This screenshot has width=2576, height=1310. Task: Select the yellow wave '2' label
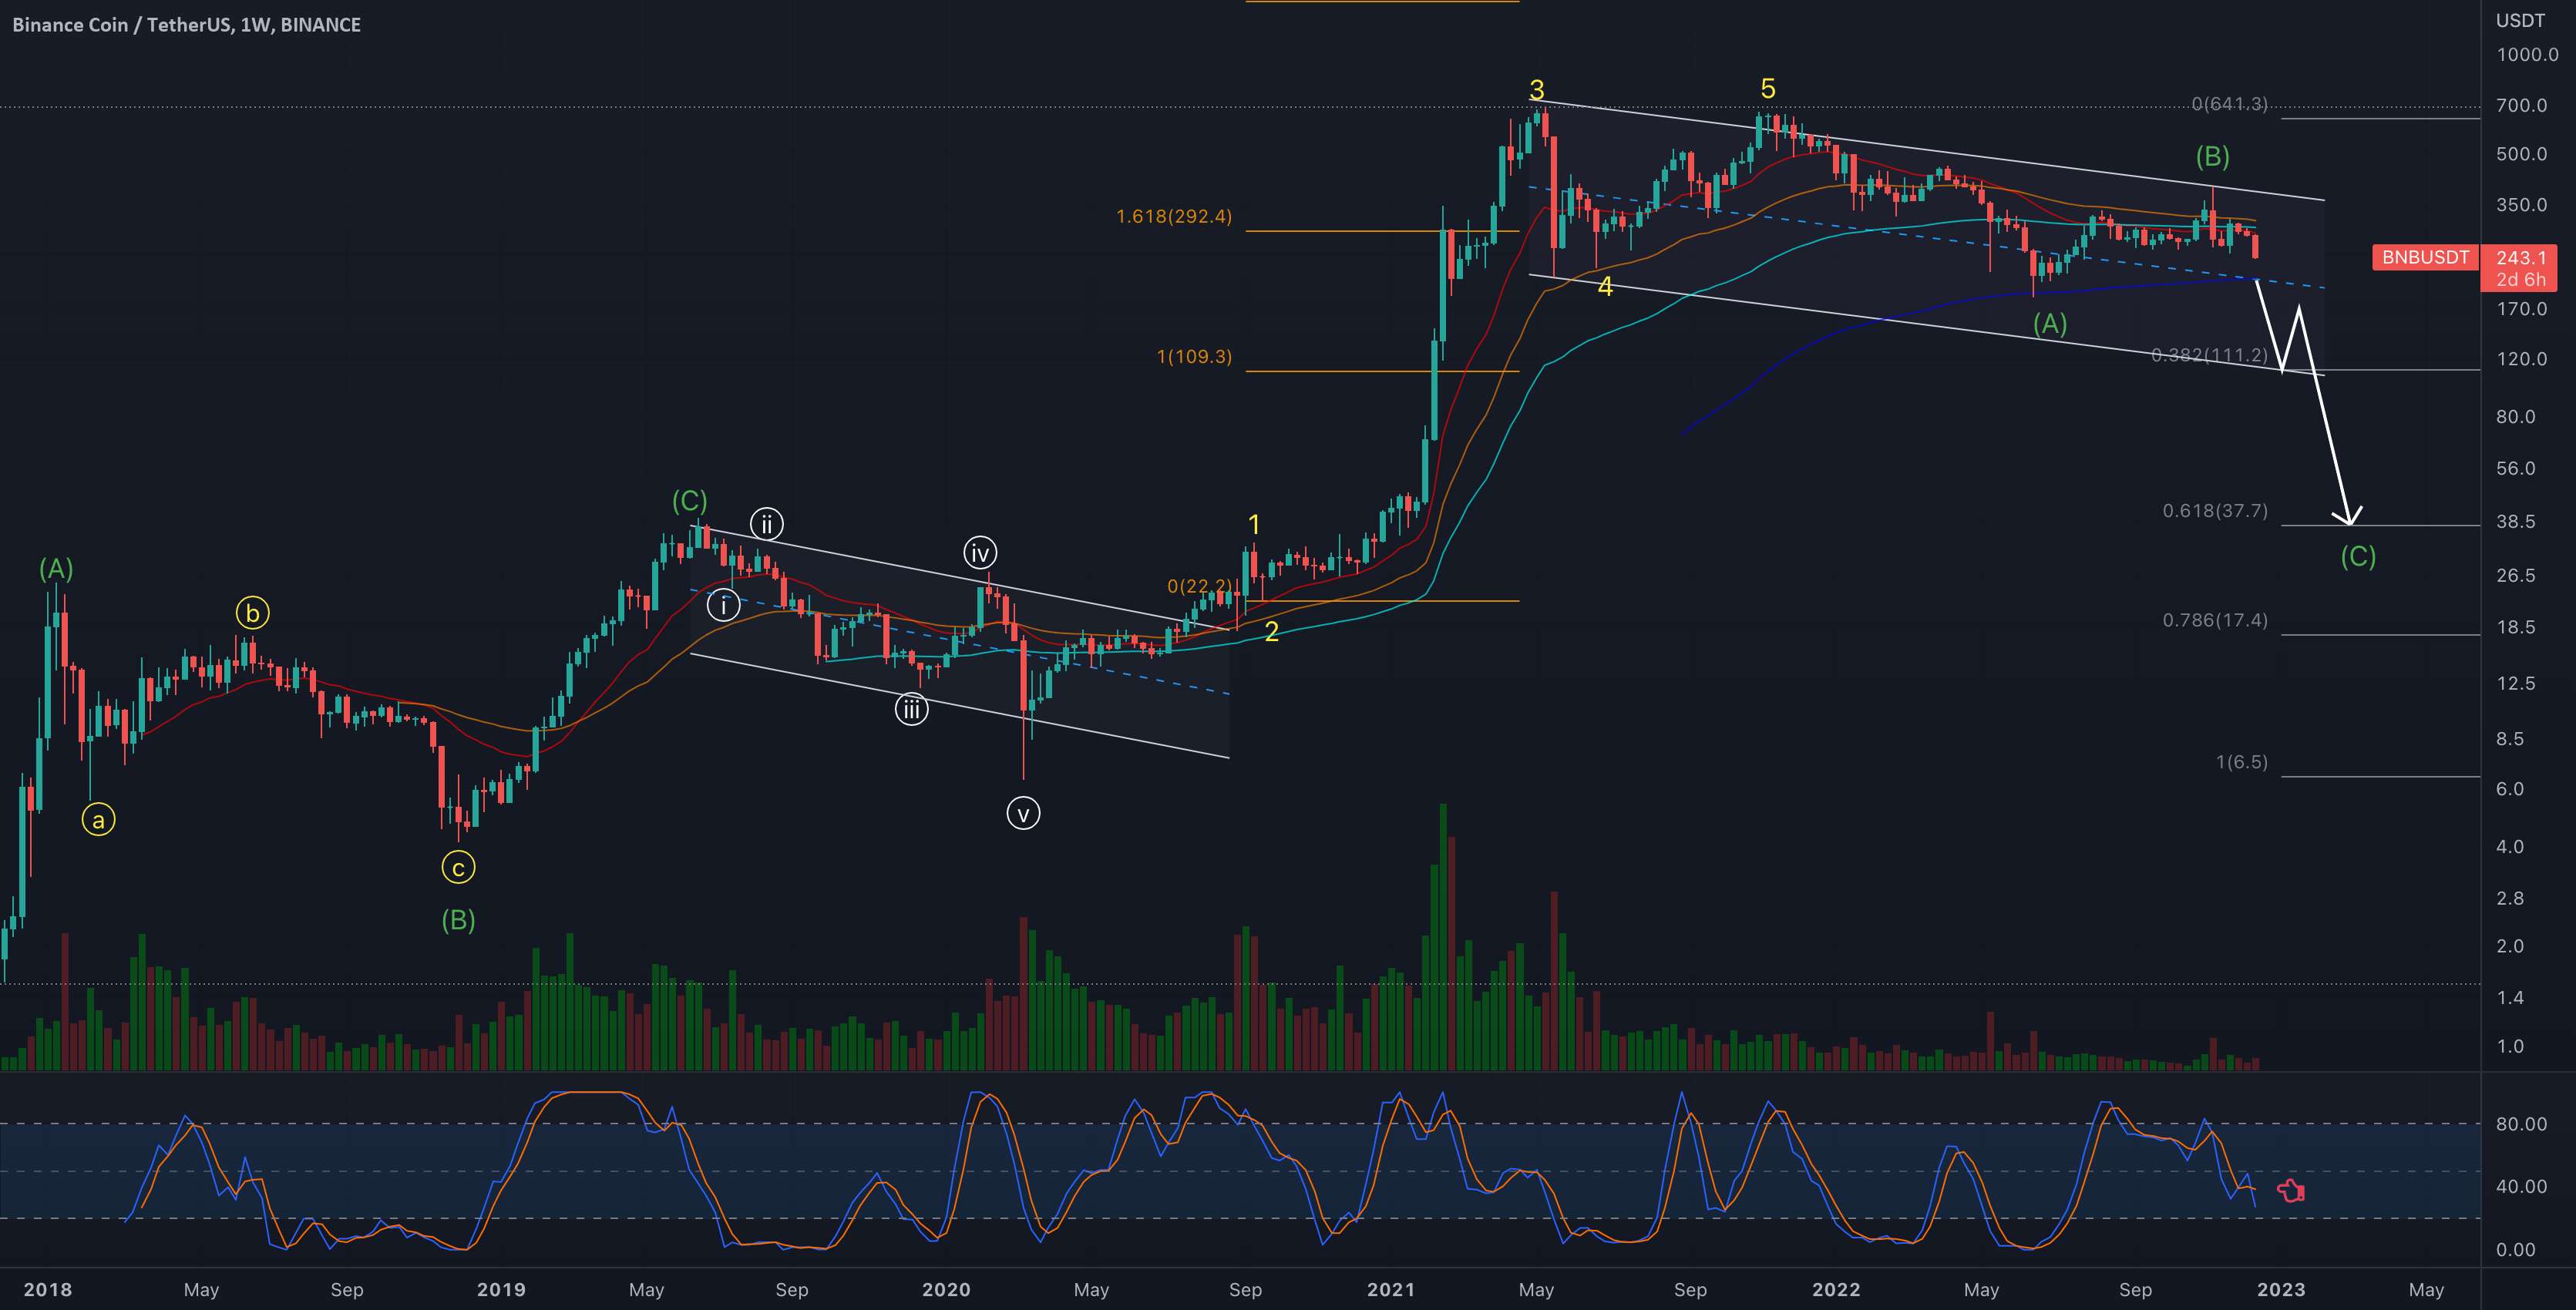tap(1271, 631)
